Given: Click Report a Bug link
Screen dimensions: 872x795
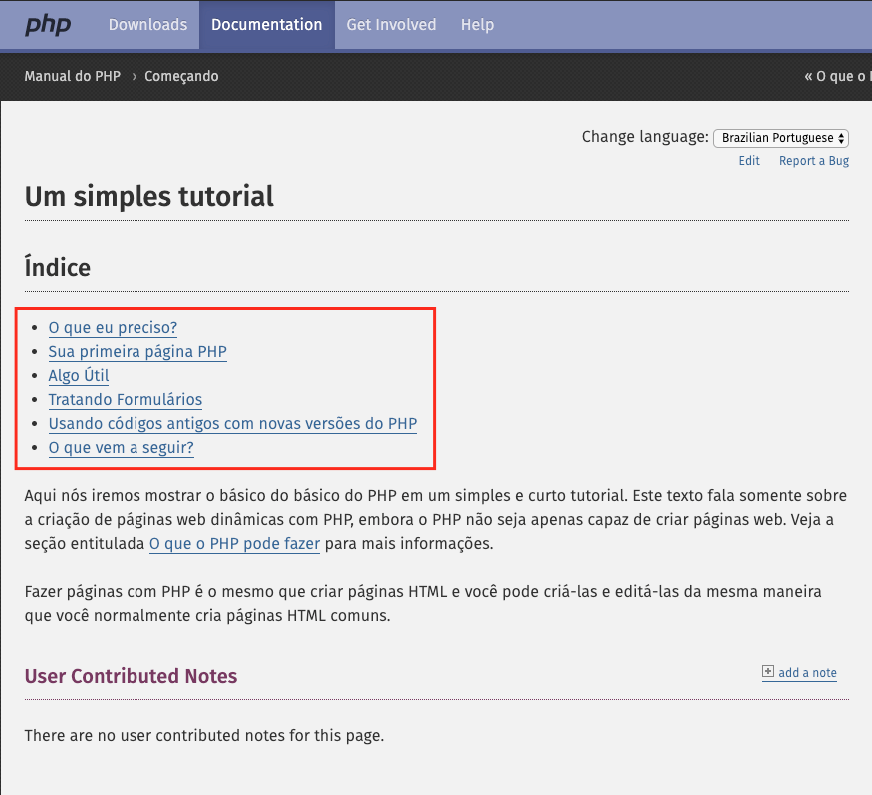Looking at the screenshot, I should pos(814,161).
